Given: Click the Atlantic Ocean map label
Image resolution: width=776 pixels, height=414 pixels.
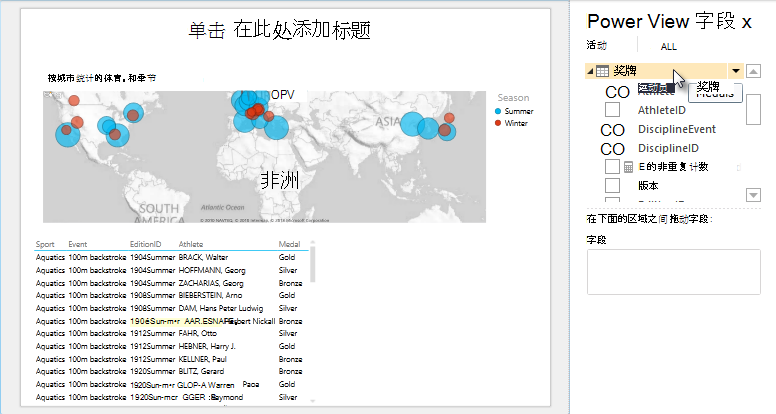Looking at the screenshot, I should coord(222,208).
